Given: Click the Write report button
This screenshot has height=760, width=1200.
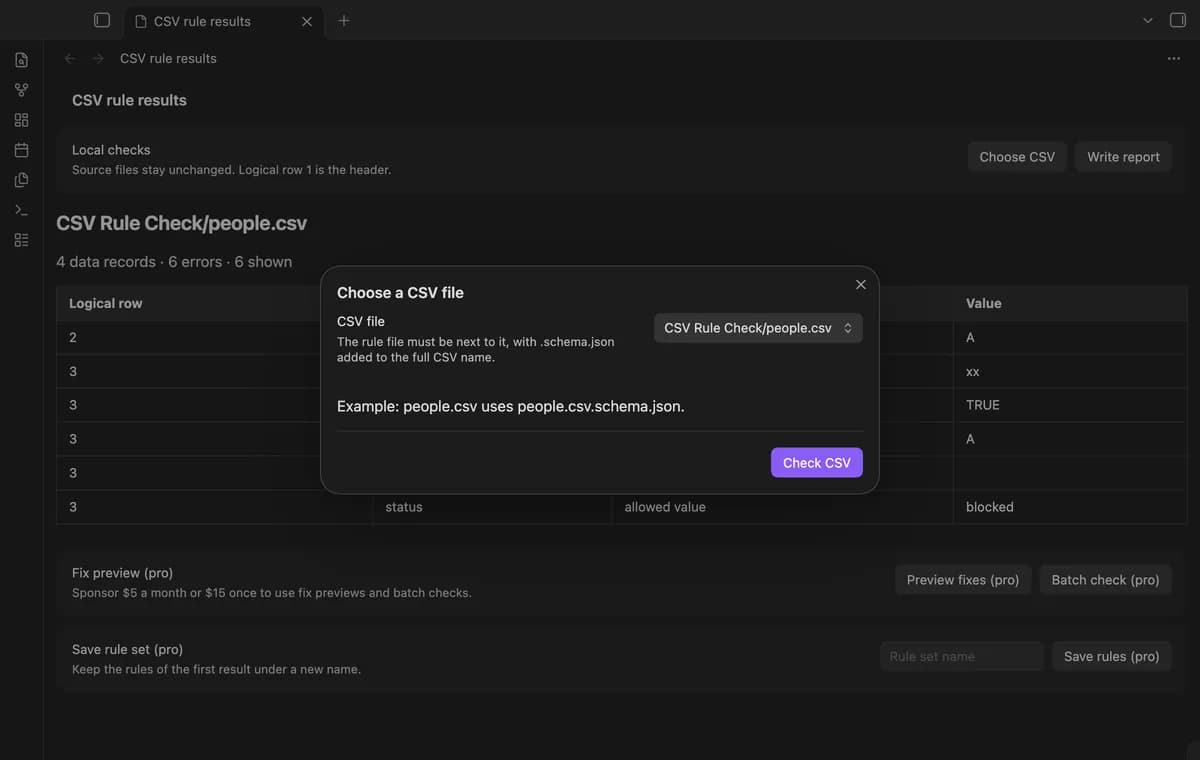Looking at the screenshot, I should coord(1123,157).
